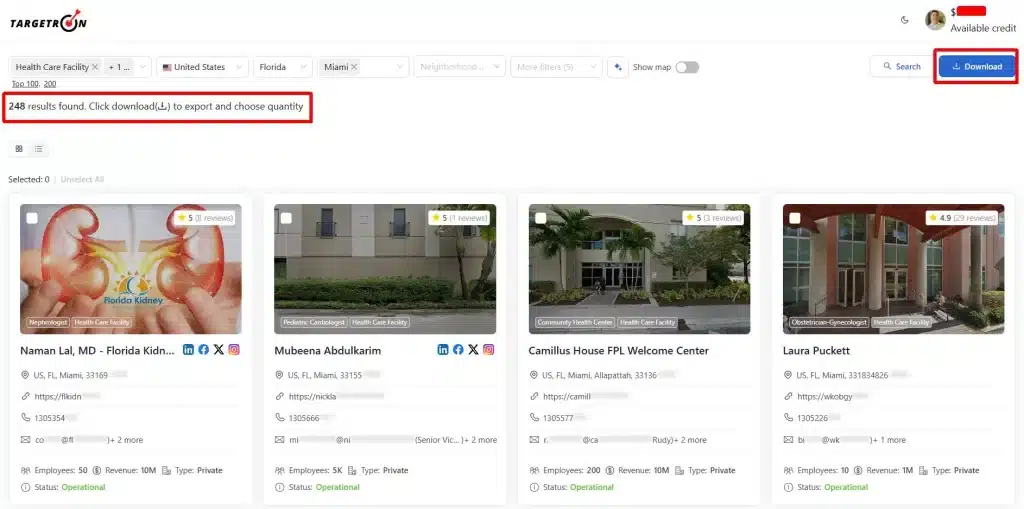
Task: Click Unselect All
Action: click(82, 179)
